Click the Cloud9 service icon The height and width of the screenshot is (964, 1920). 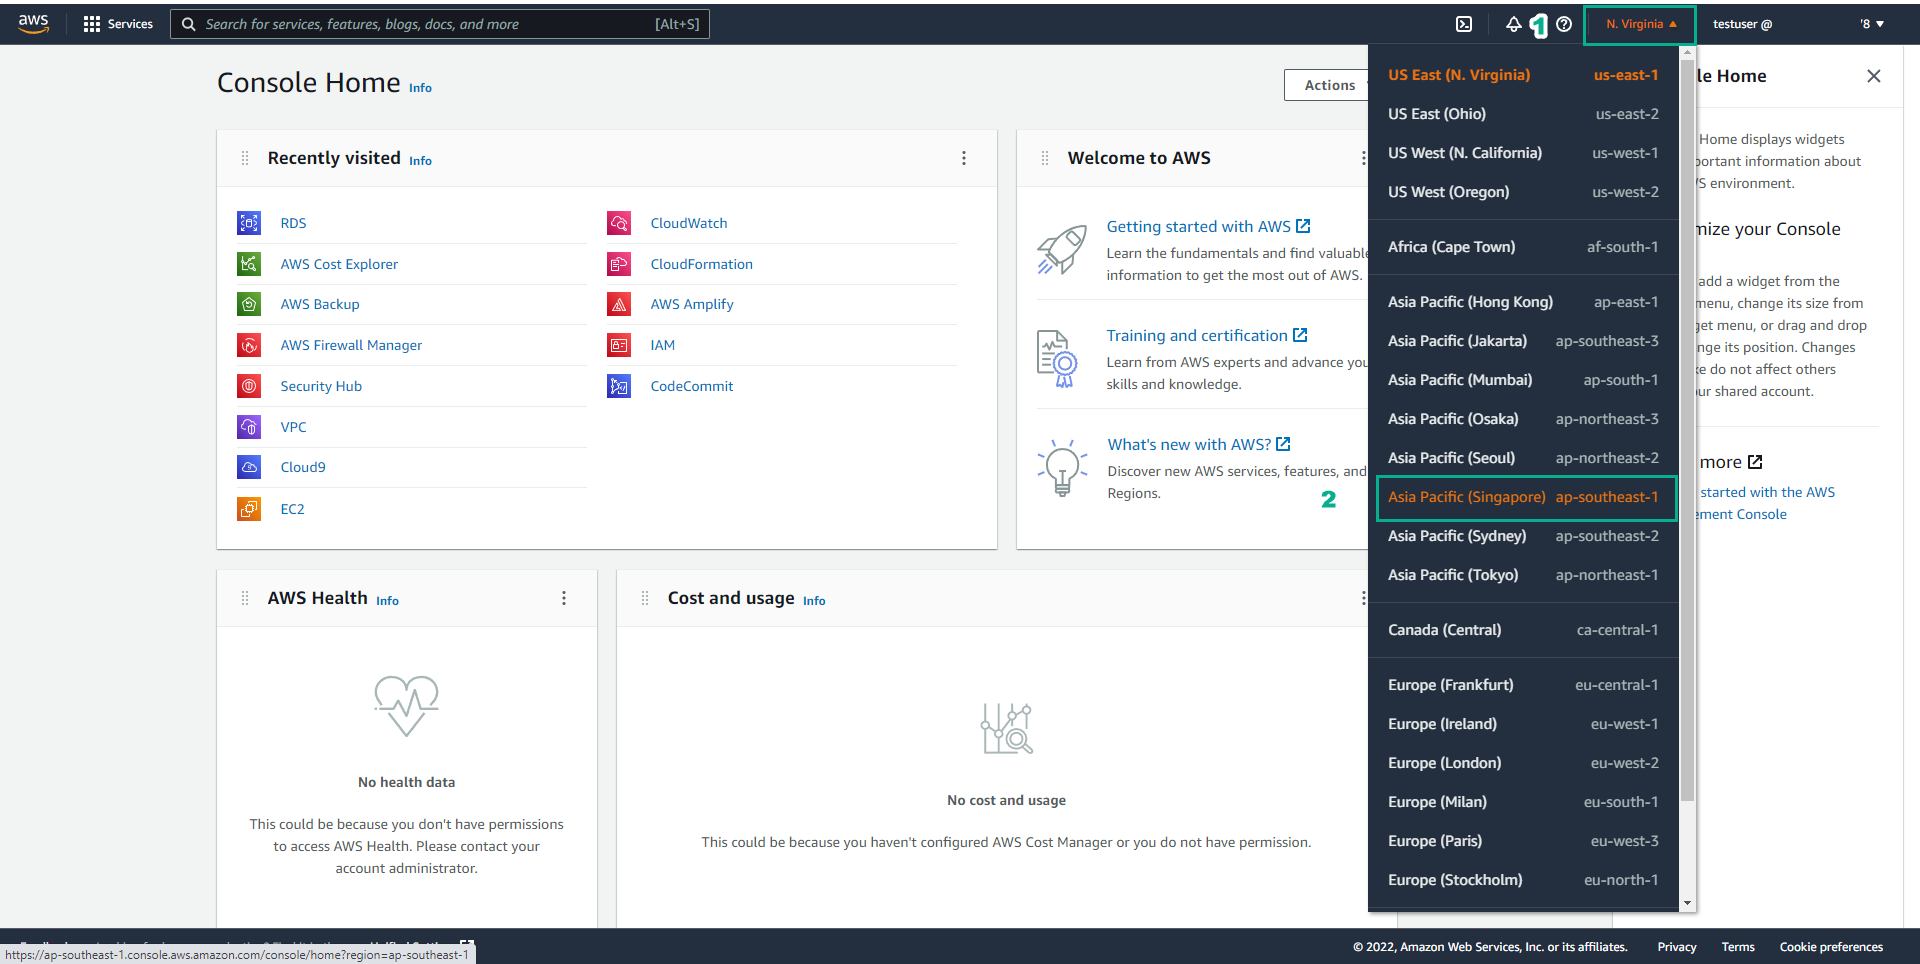tap(249, 467)
